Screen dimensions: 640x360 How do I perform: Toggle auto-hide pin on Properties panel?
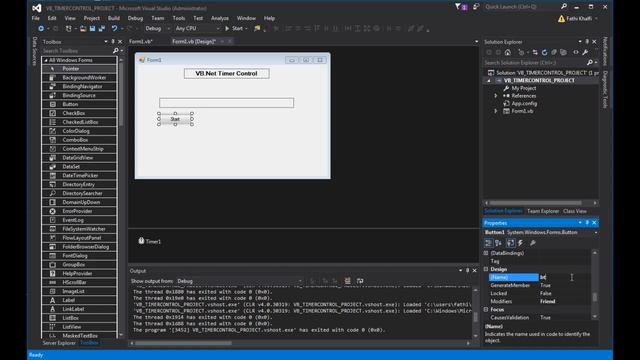tap(587, 223)
